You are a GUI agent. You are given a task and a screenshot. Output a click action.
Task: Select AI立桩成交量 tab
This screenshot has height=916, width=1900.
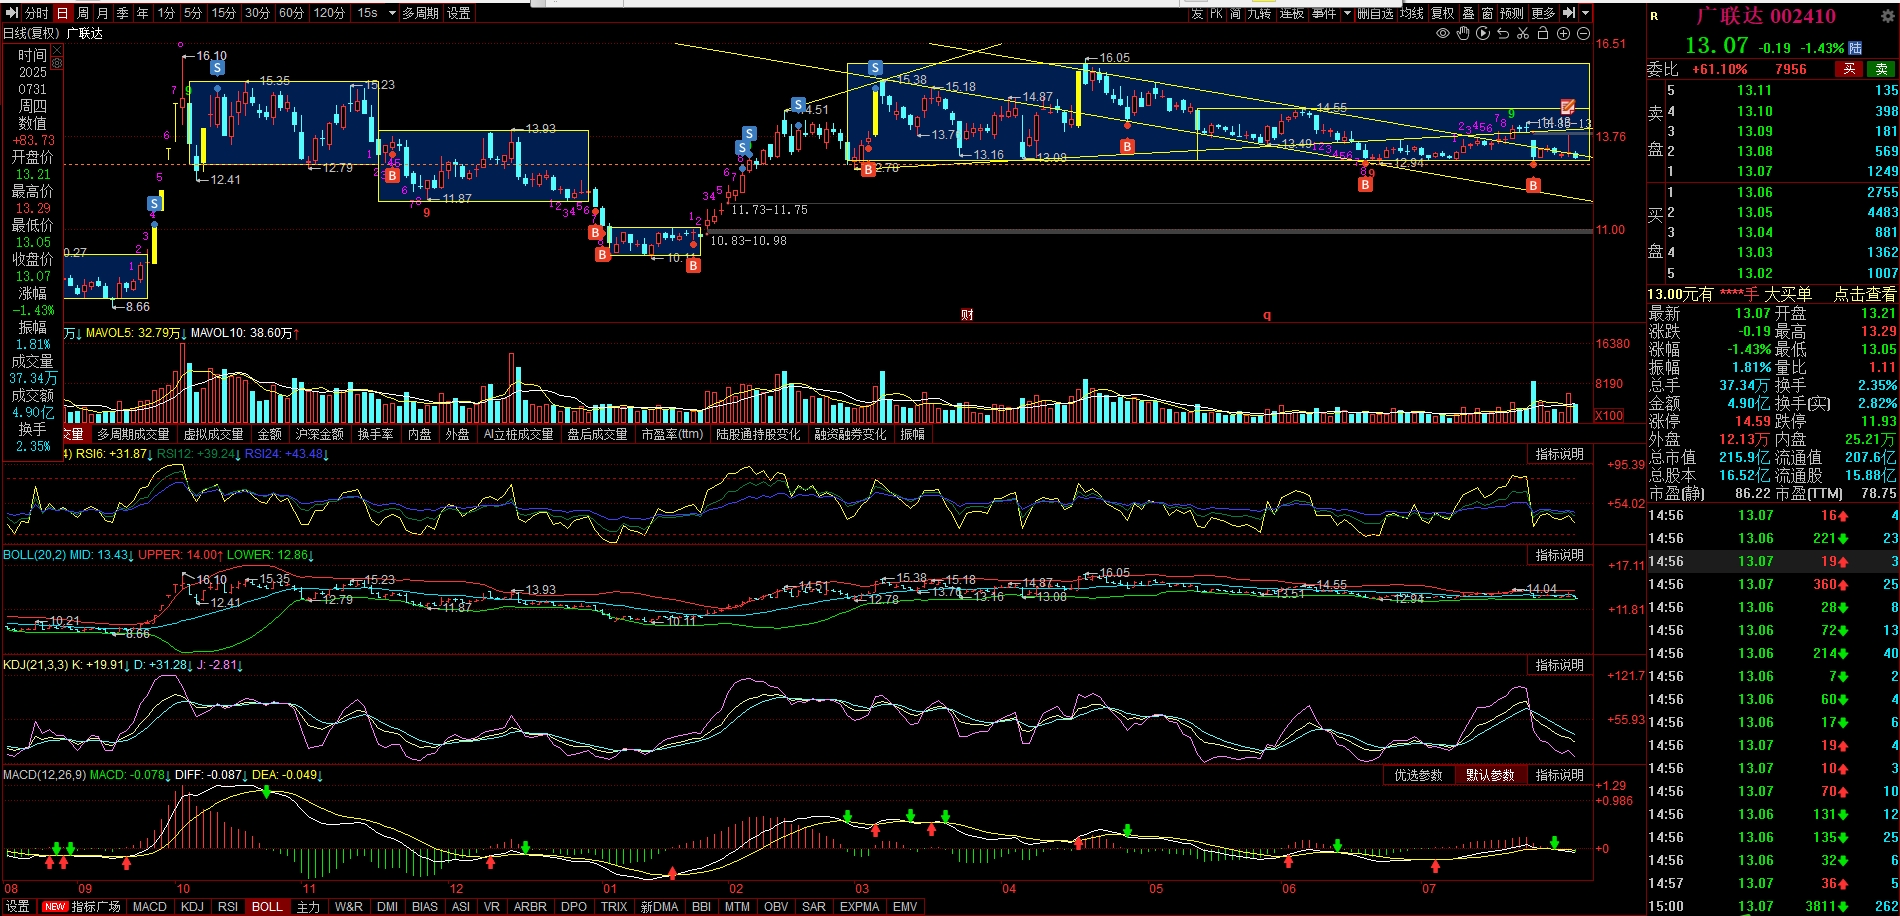(518, 434)
